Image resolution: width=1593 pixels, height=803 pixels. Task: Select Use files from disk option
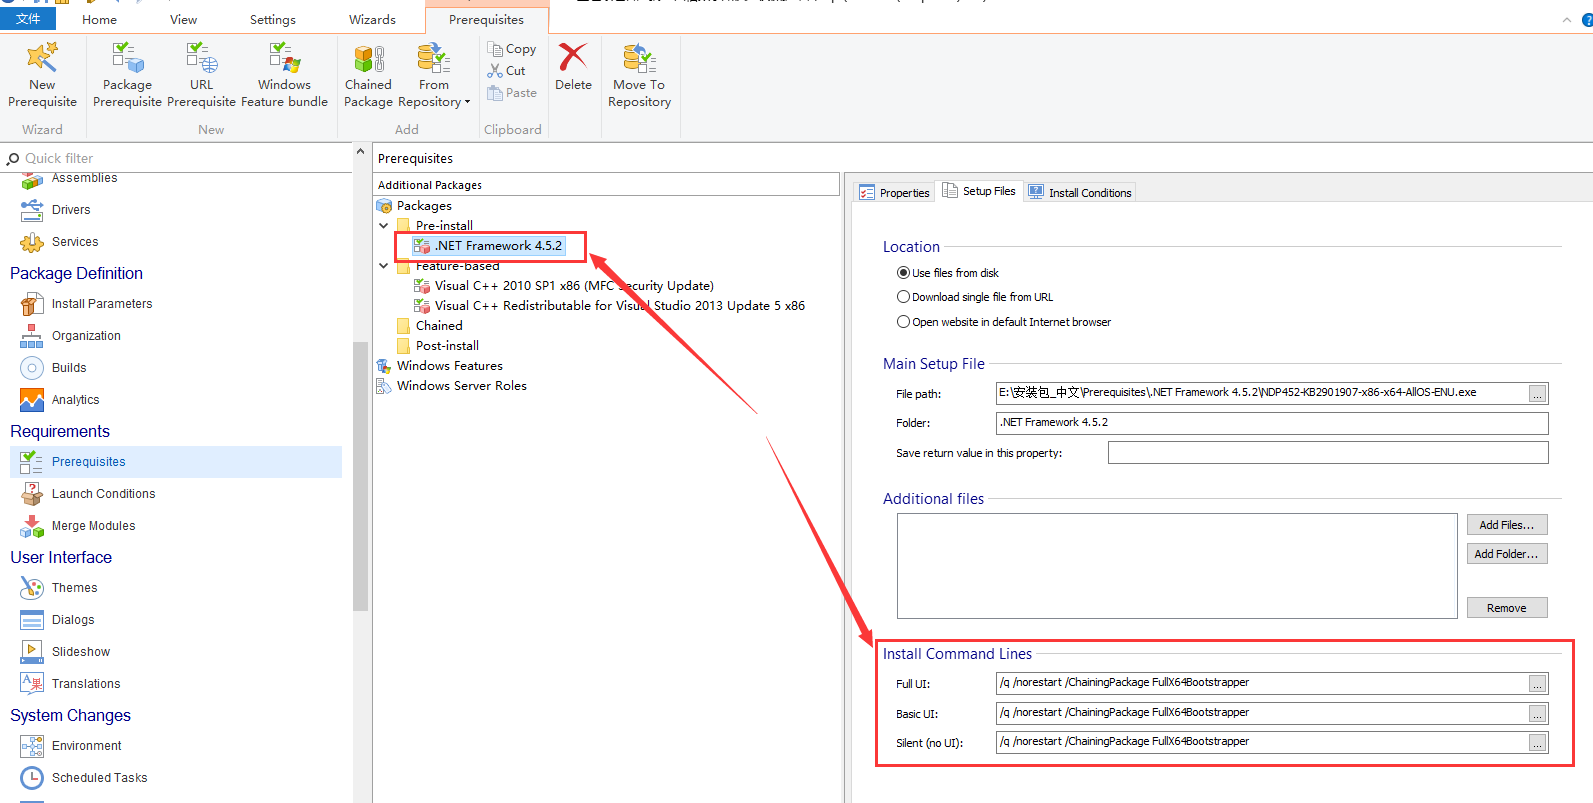click(903, 273)
